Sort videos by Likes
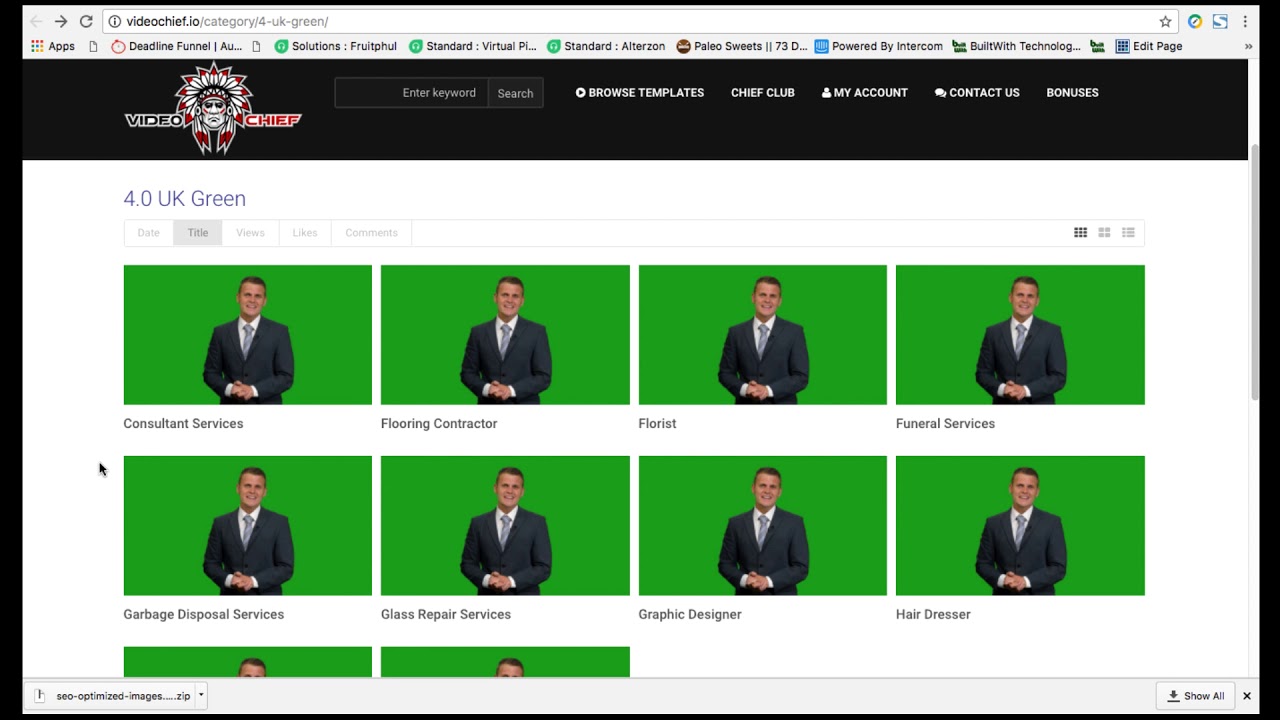The width and height of the screenshot is (1280, 720). point(305,233)
